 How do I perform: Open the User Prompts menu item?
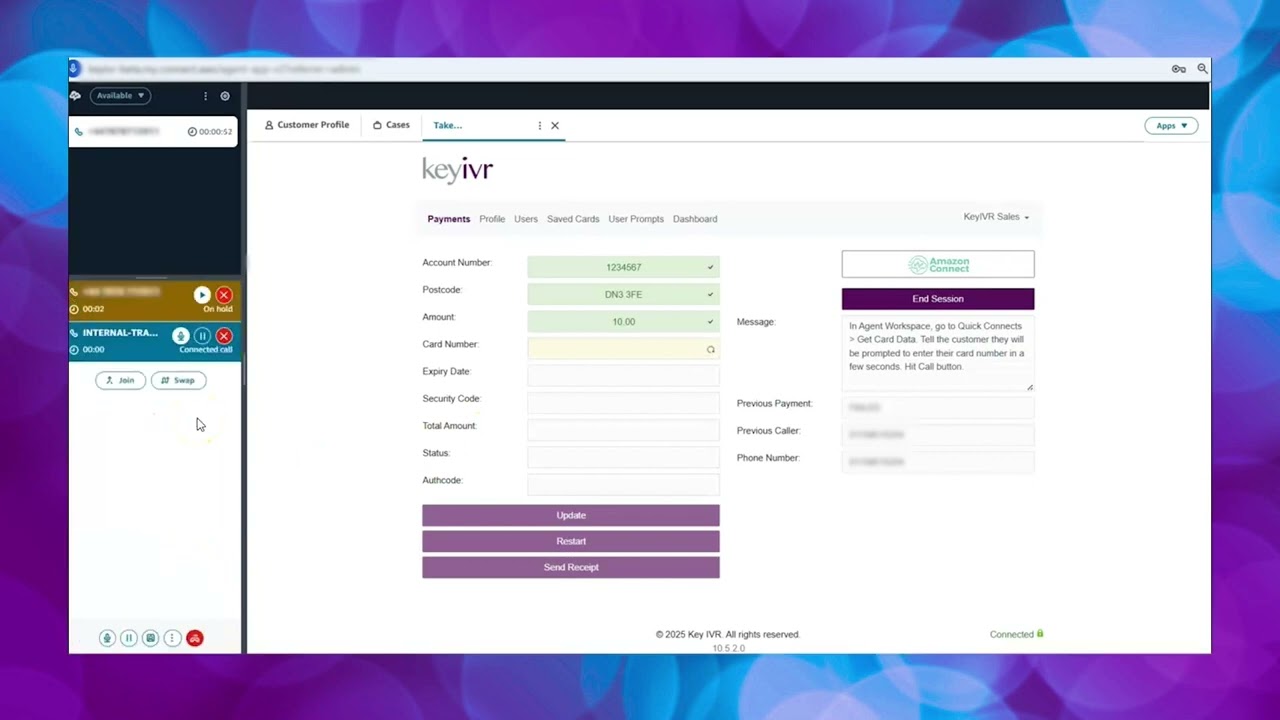click(x=636, y=219)
